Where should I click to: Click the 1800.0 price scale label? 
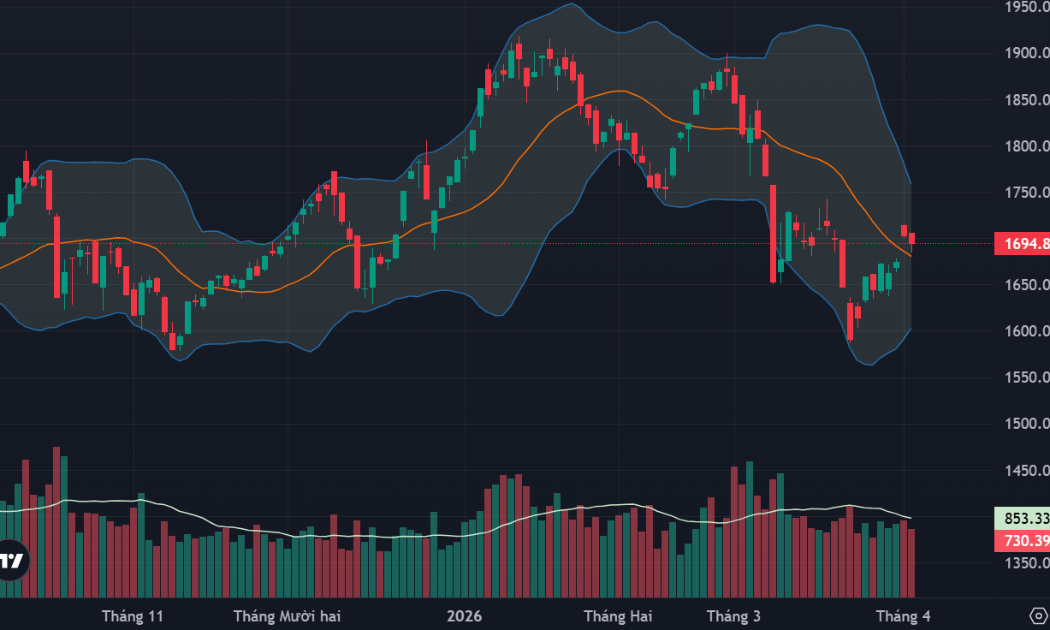pyautogui.click(x=1026, y=146)
